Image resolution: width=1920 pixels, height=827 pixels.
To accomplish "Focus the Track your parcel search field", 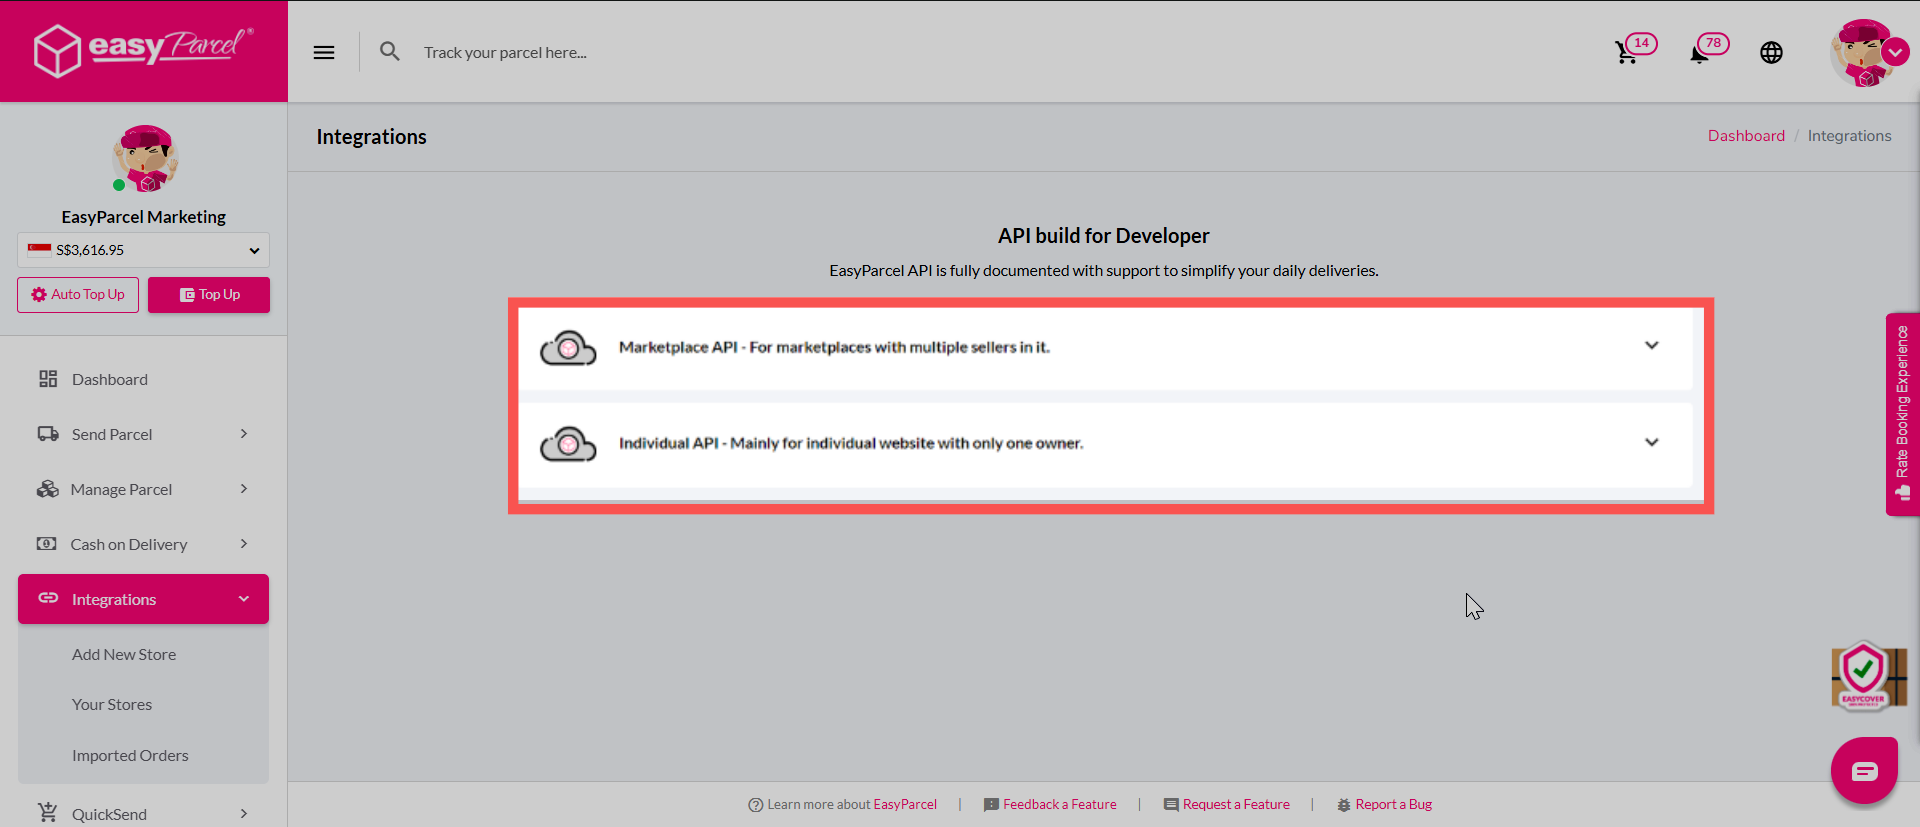I will (x=505, y=52).
